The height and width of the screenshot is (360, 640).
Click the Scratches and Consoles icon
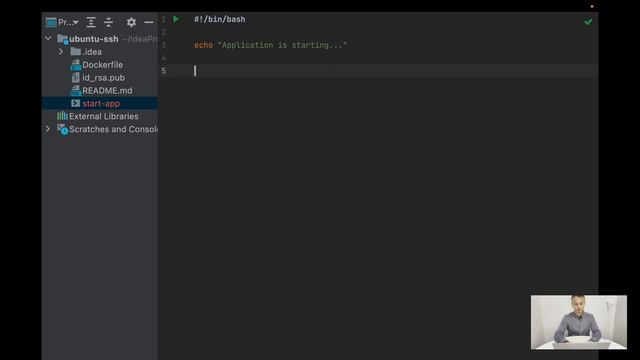62,129
